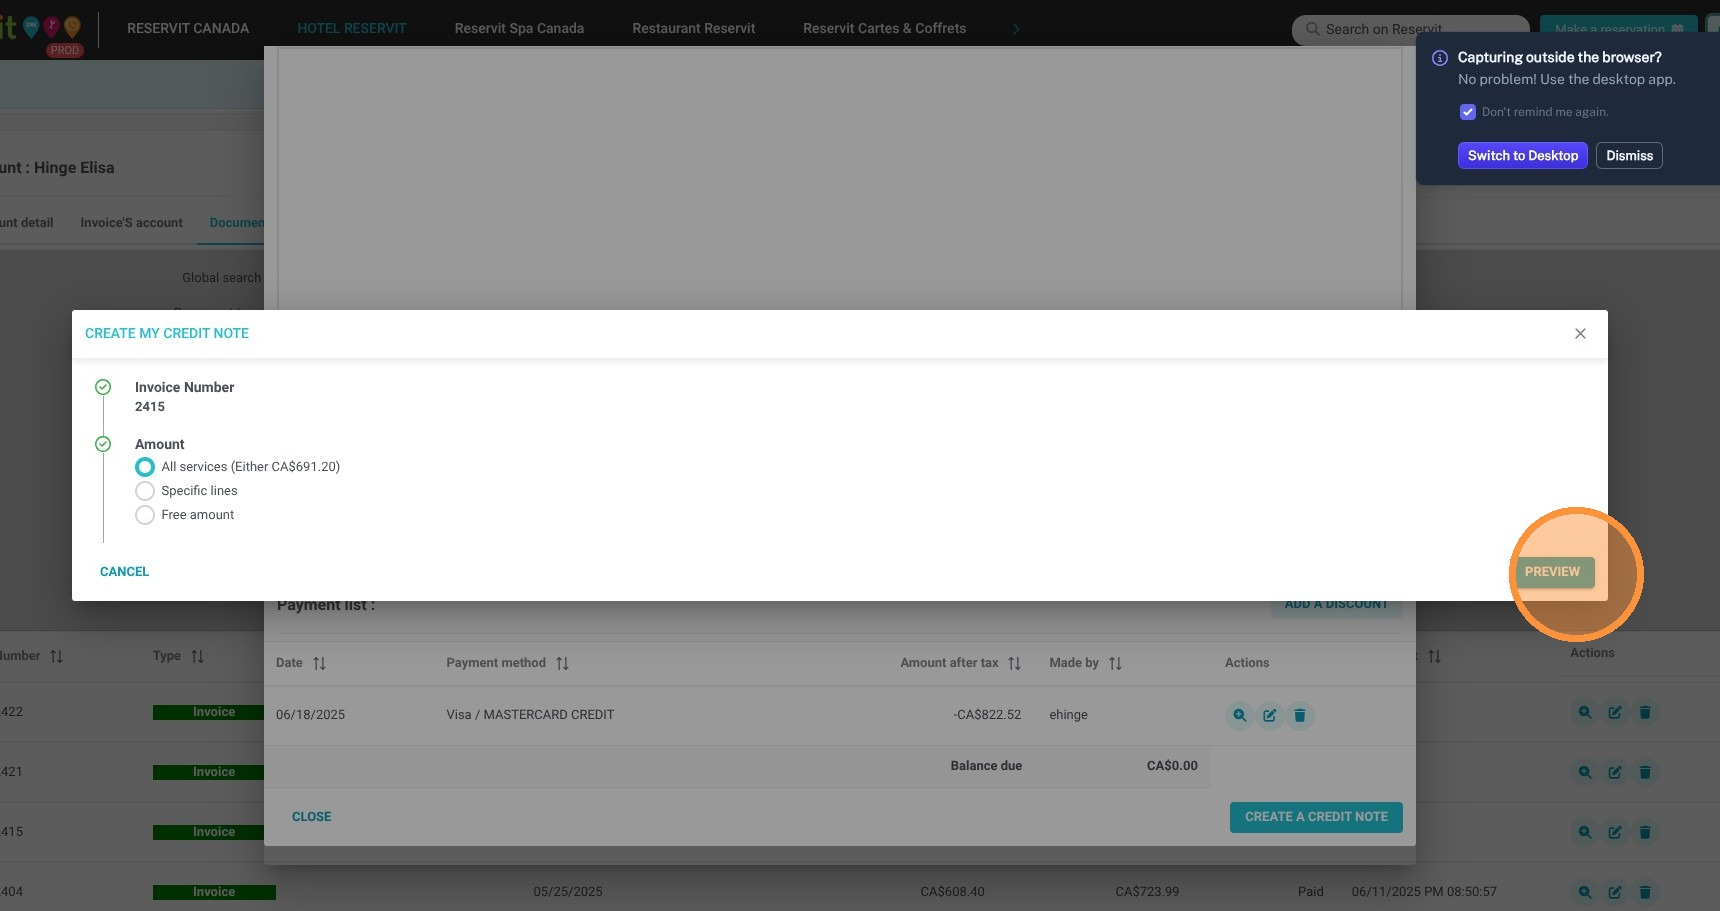This screenshot has width=1720, height=911.
Task: Click the info icon in capture popup
Action: pos(1440,58)
